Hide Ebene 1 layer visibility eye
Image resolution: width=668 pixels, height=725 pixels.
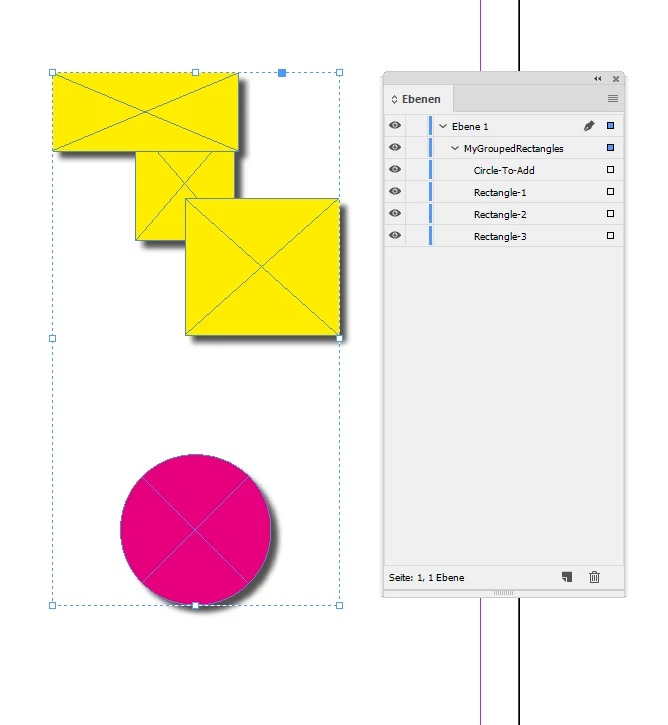click(x=395, y=125)
